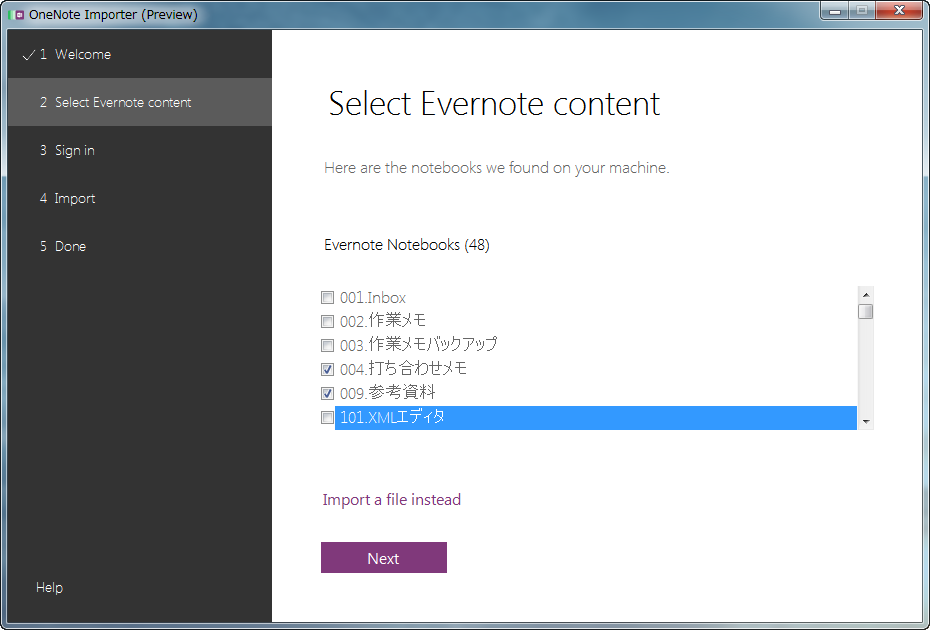930x630 pixels.
Task: Select the 009.参考資料 row text
Action: (x=388, y=393)
